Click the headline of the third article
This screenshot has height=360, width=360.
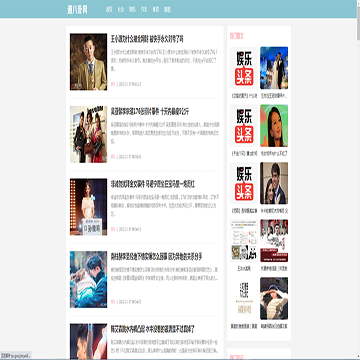[153, 184]
